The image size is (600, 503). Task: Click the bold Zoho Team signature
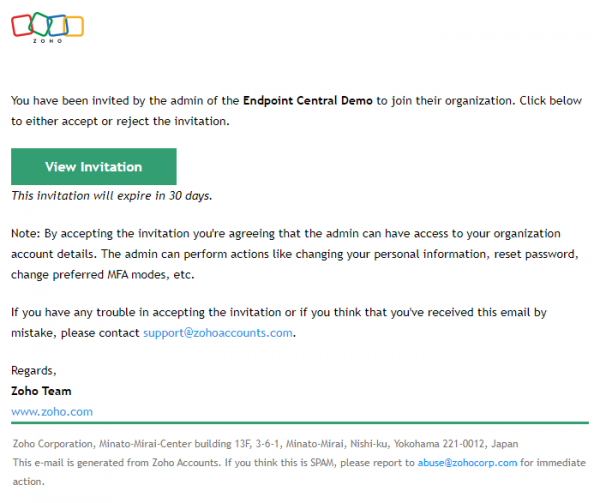(x=41, y=391)
